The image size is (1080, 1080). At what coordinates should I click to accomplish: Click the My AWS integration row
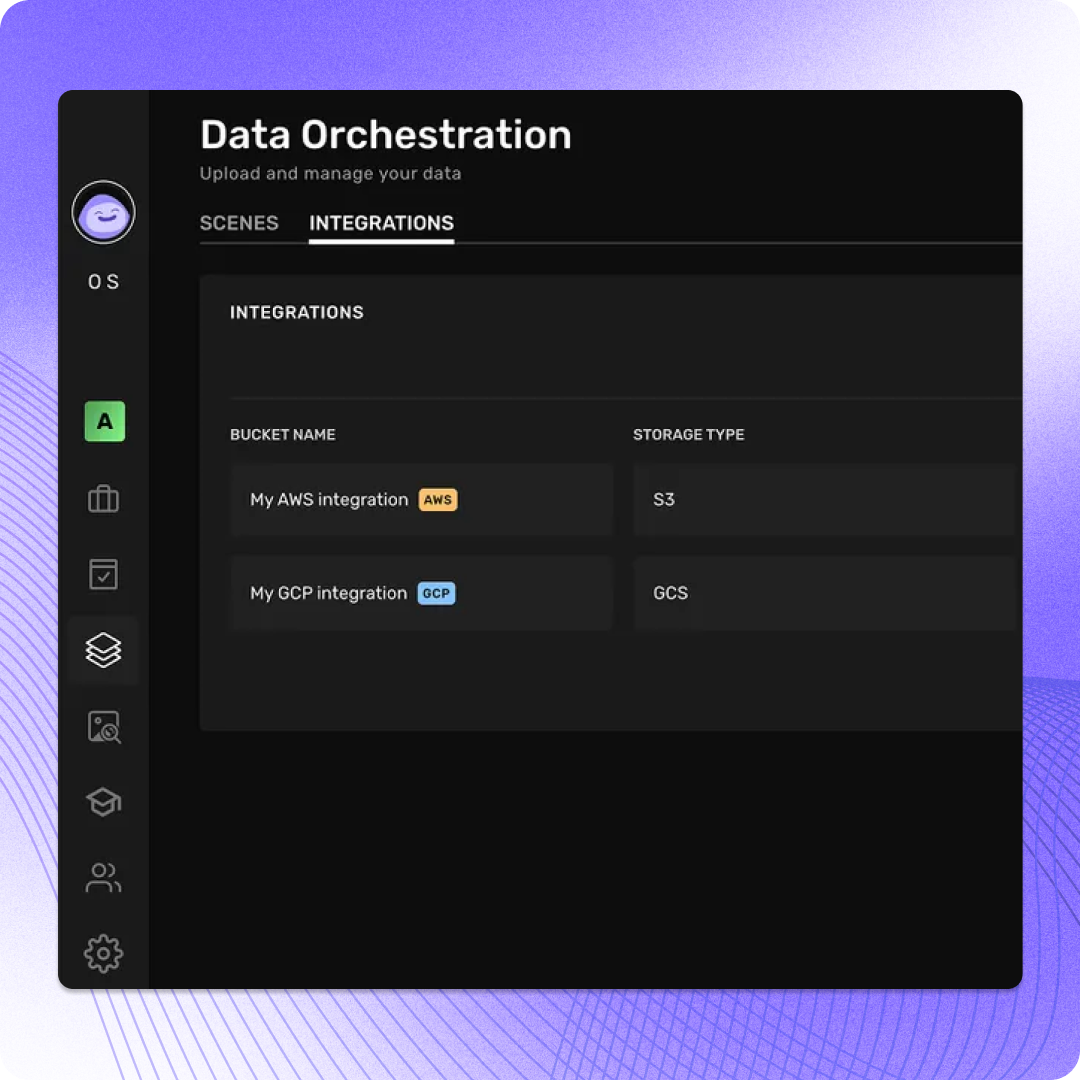click(x=422, y=500)
